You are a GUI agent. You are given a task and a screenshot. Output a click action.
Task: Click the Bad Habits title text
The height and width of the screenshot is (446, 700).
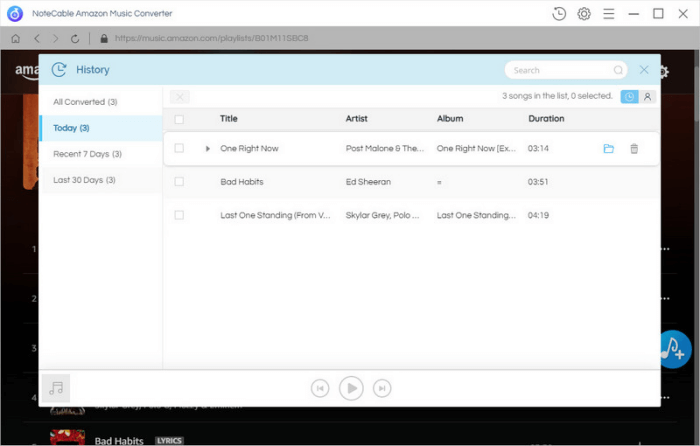[x=242, y=182]
